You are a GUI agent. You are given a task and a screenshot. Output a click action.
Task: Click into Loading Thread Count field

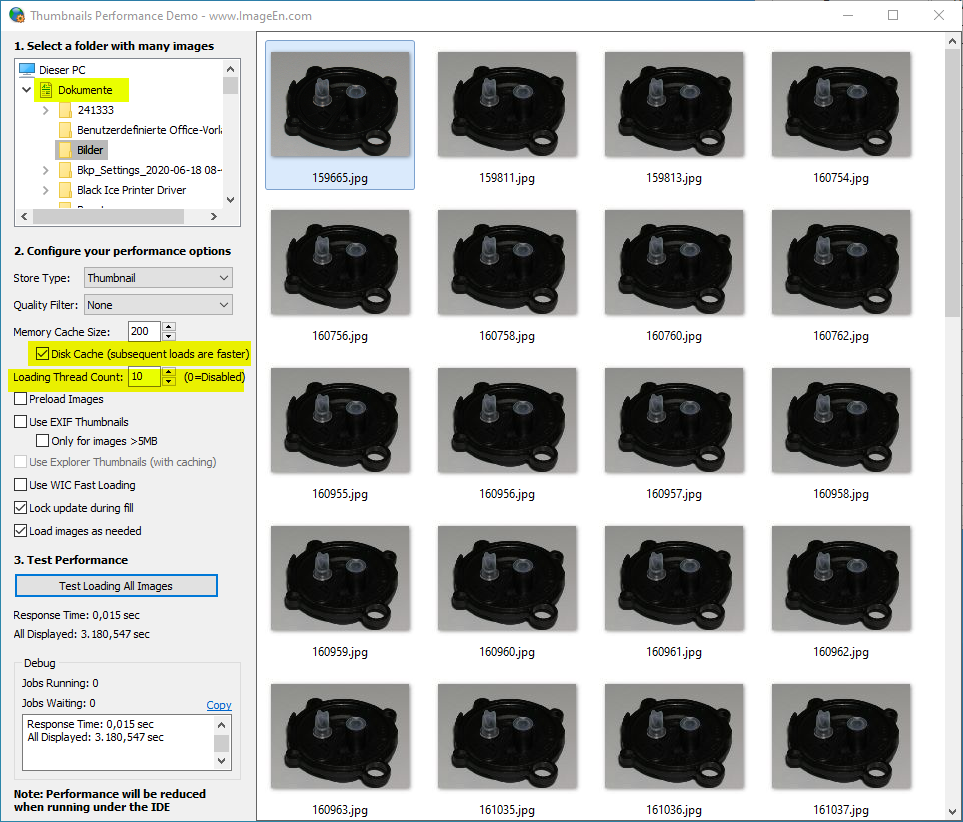point(144,377)
